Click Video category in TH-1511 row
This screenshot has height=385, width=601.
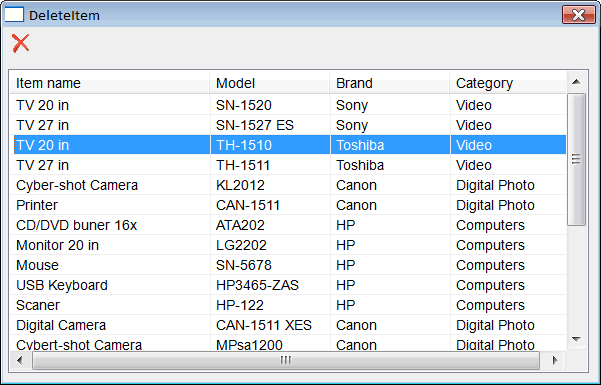pyautogui.click(x=508, y=165)
